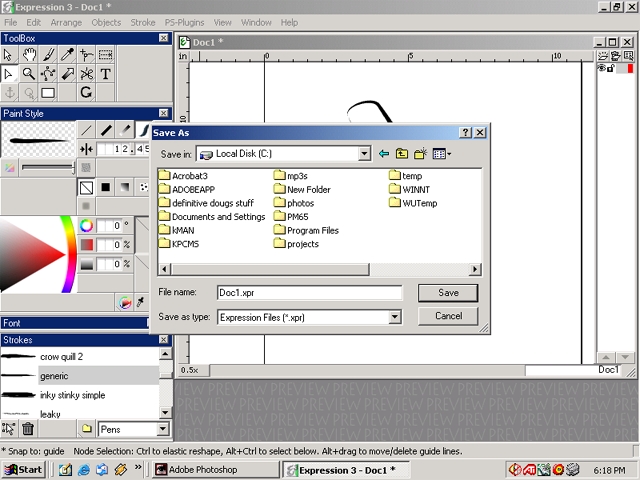Open the Program Files folder
The height and width of the screenshot is (480, 640).
tap(307, 230)
